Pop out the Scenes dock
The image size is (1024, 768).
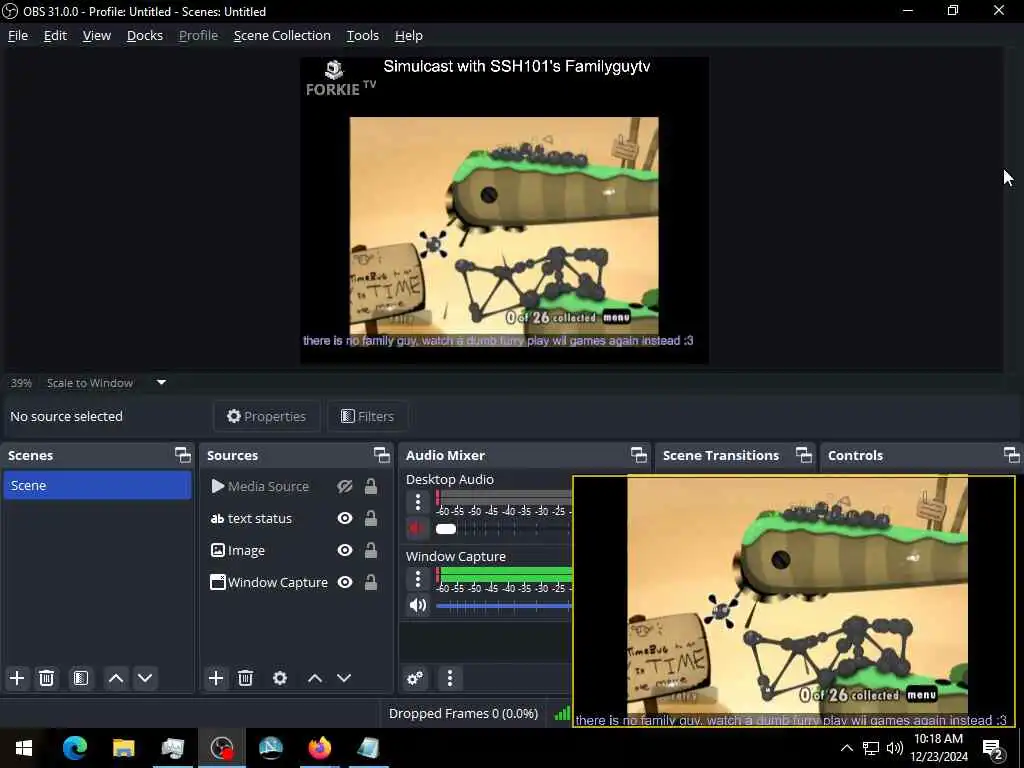tap(183, 455)
